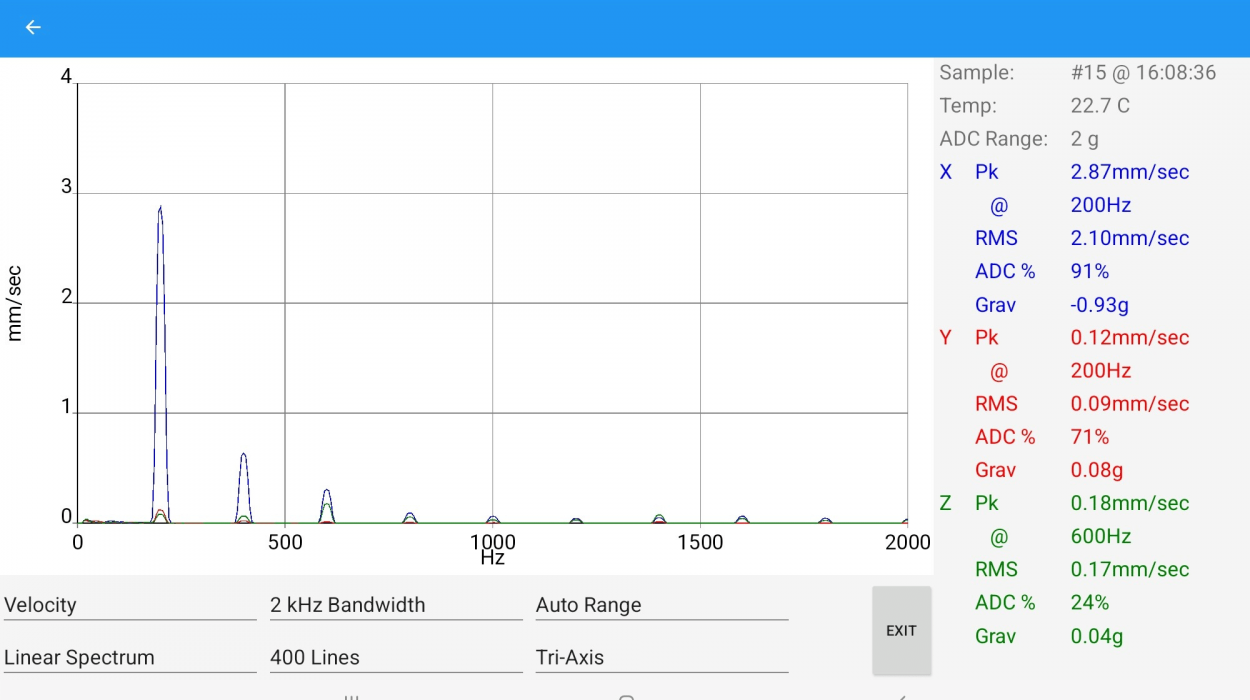Screen dimensions: 1250x700
Task: Open the Auto Range dropdown
Action: coord(661,605)
